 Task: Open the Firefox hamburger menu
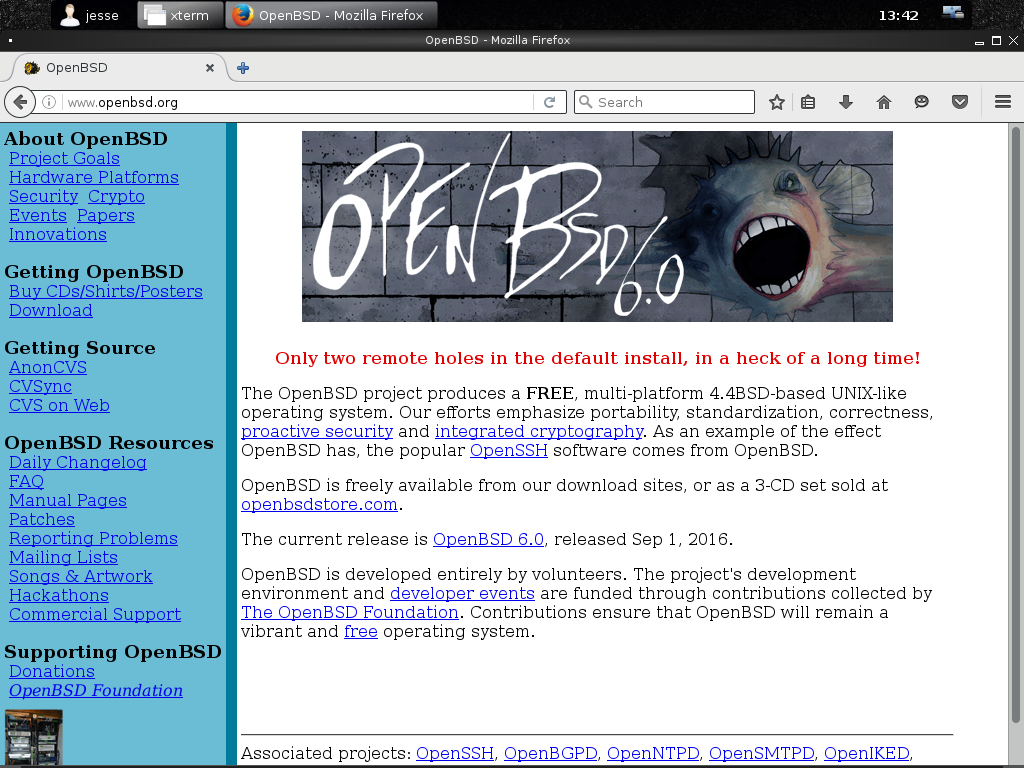click(x=1003, y=102)
